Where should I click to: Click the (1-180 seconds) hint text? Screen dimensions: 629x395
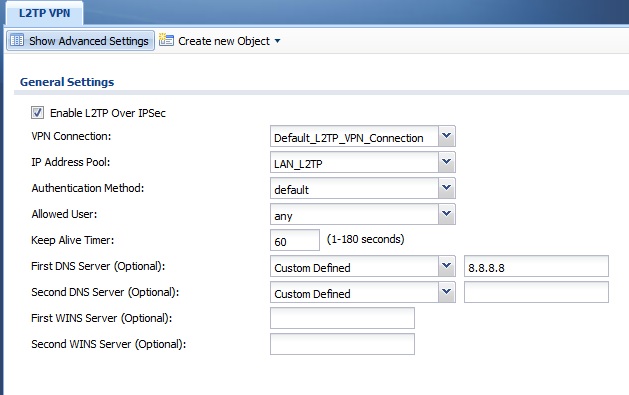365,239
